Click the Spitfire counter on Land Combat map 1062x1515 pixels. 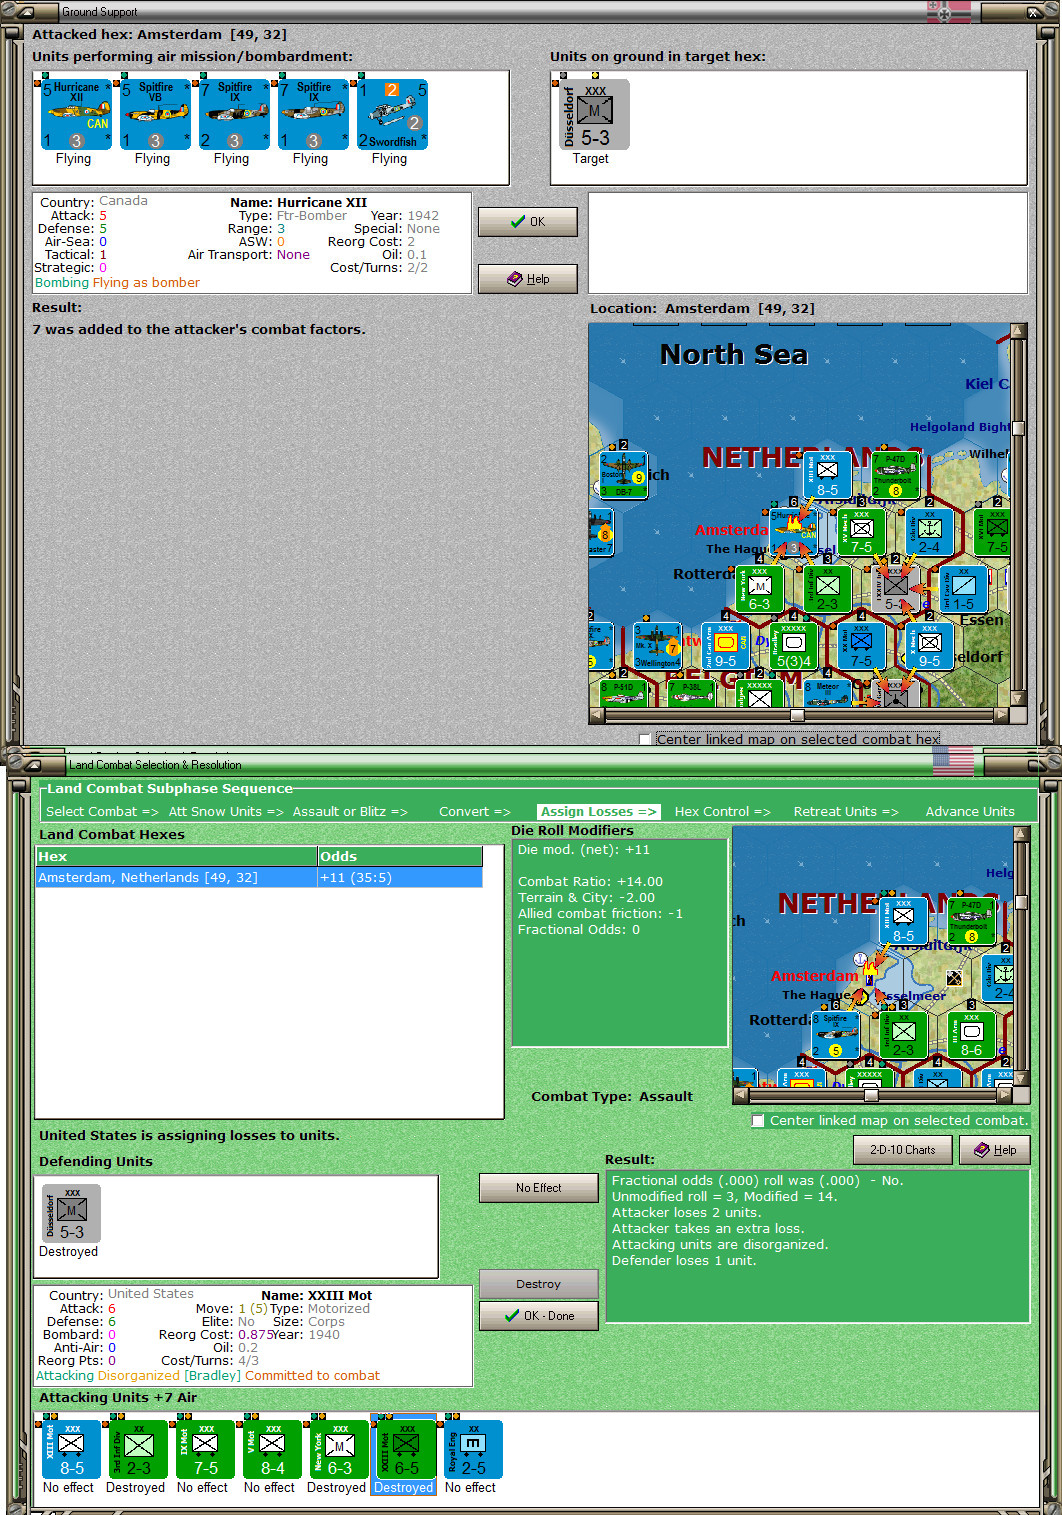(x=835, y=1035)
